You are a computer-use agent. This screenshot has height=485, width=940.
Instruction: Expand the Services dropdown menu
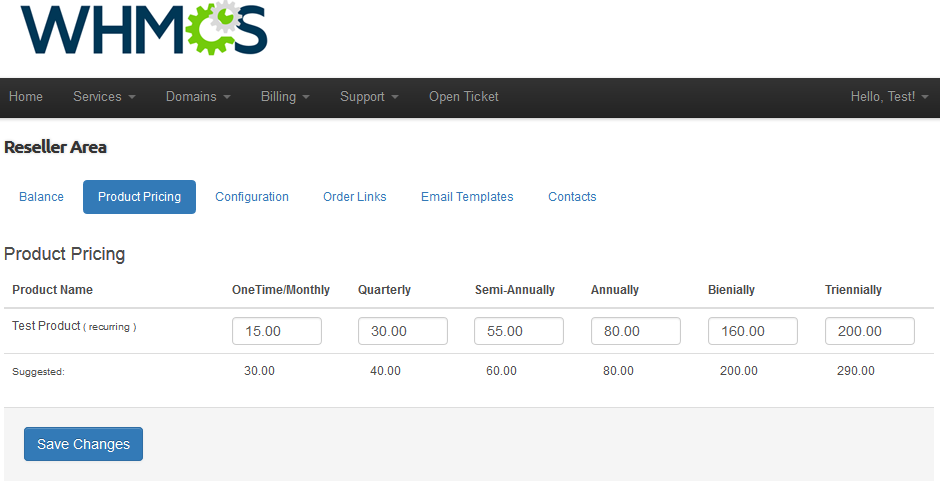104,97
